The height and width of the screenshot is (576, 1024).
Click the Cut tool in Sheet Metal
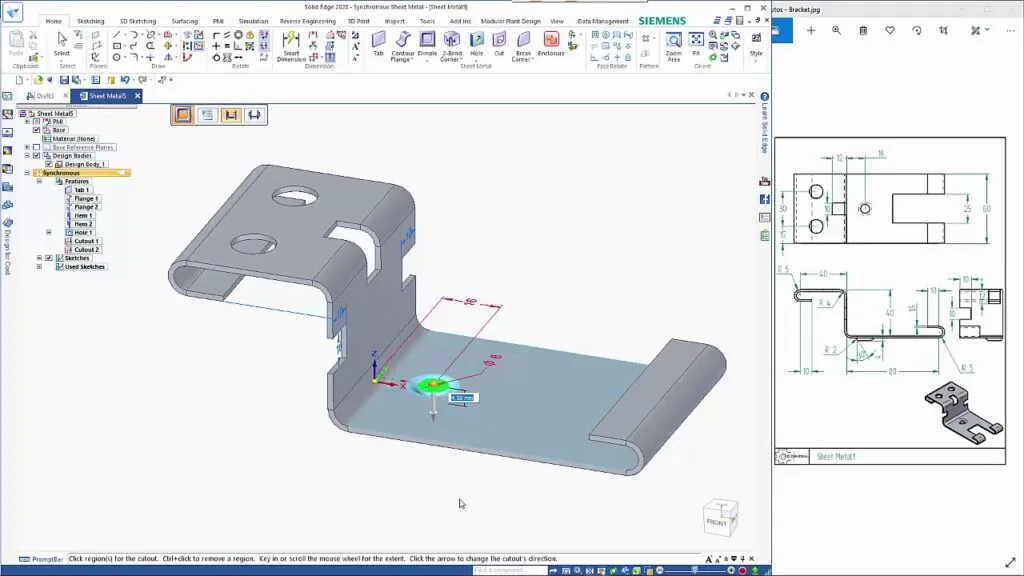[499, 43]
